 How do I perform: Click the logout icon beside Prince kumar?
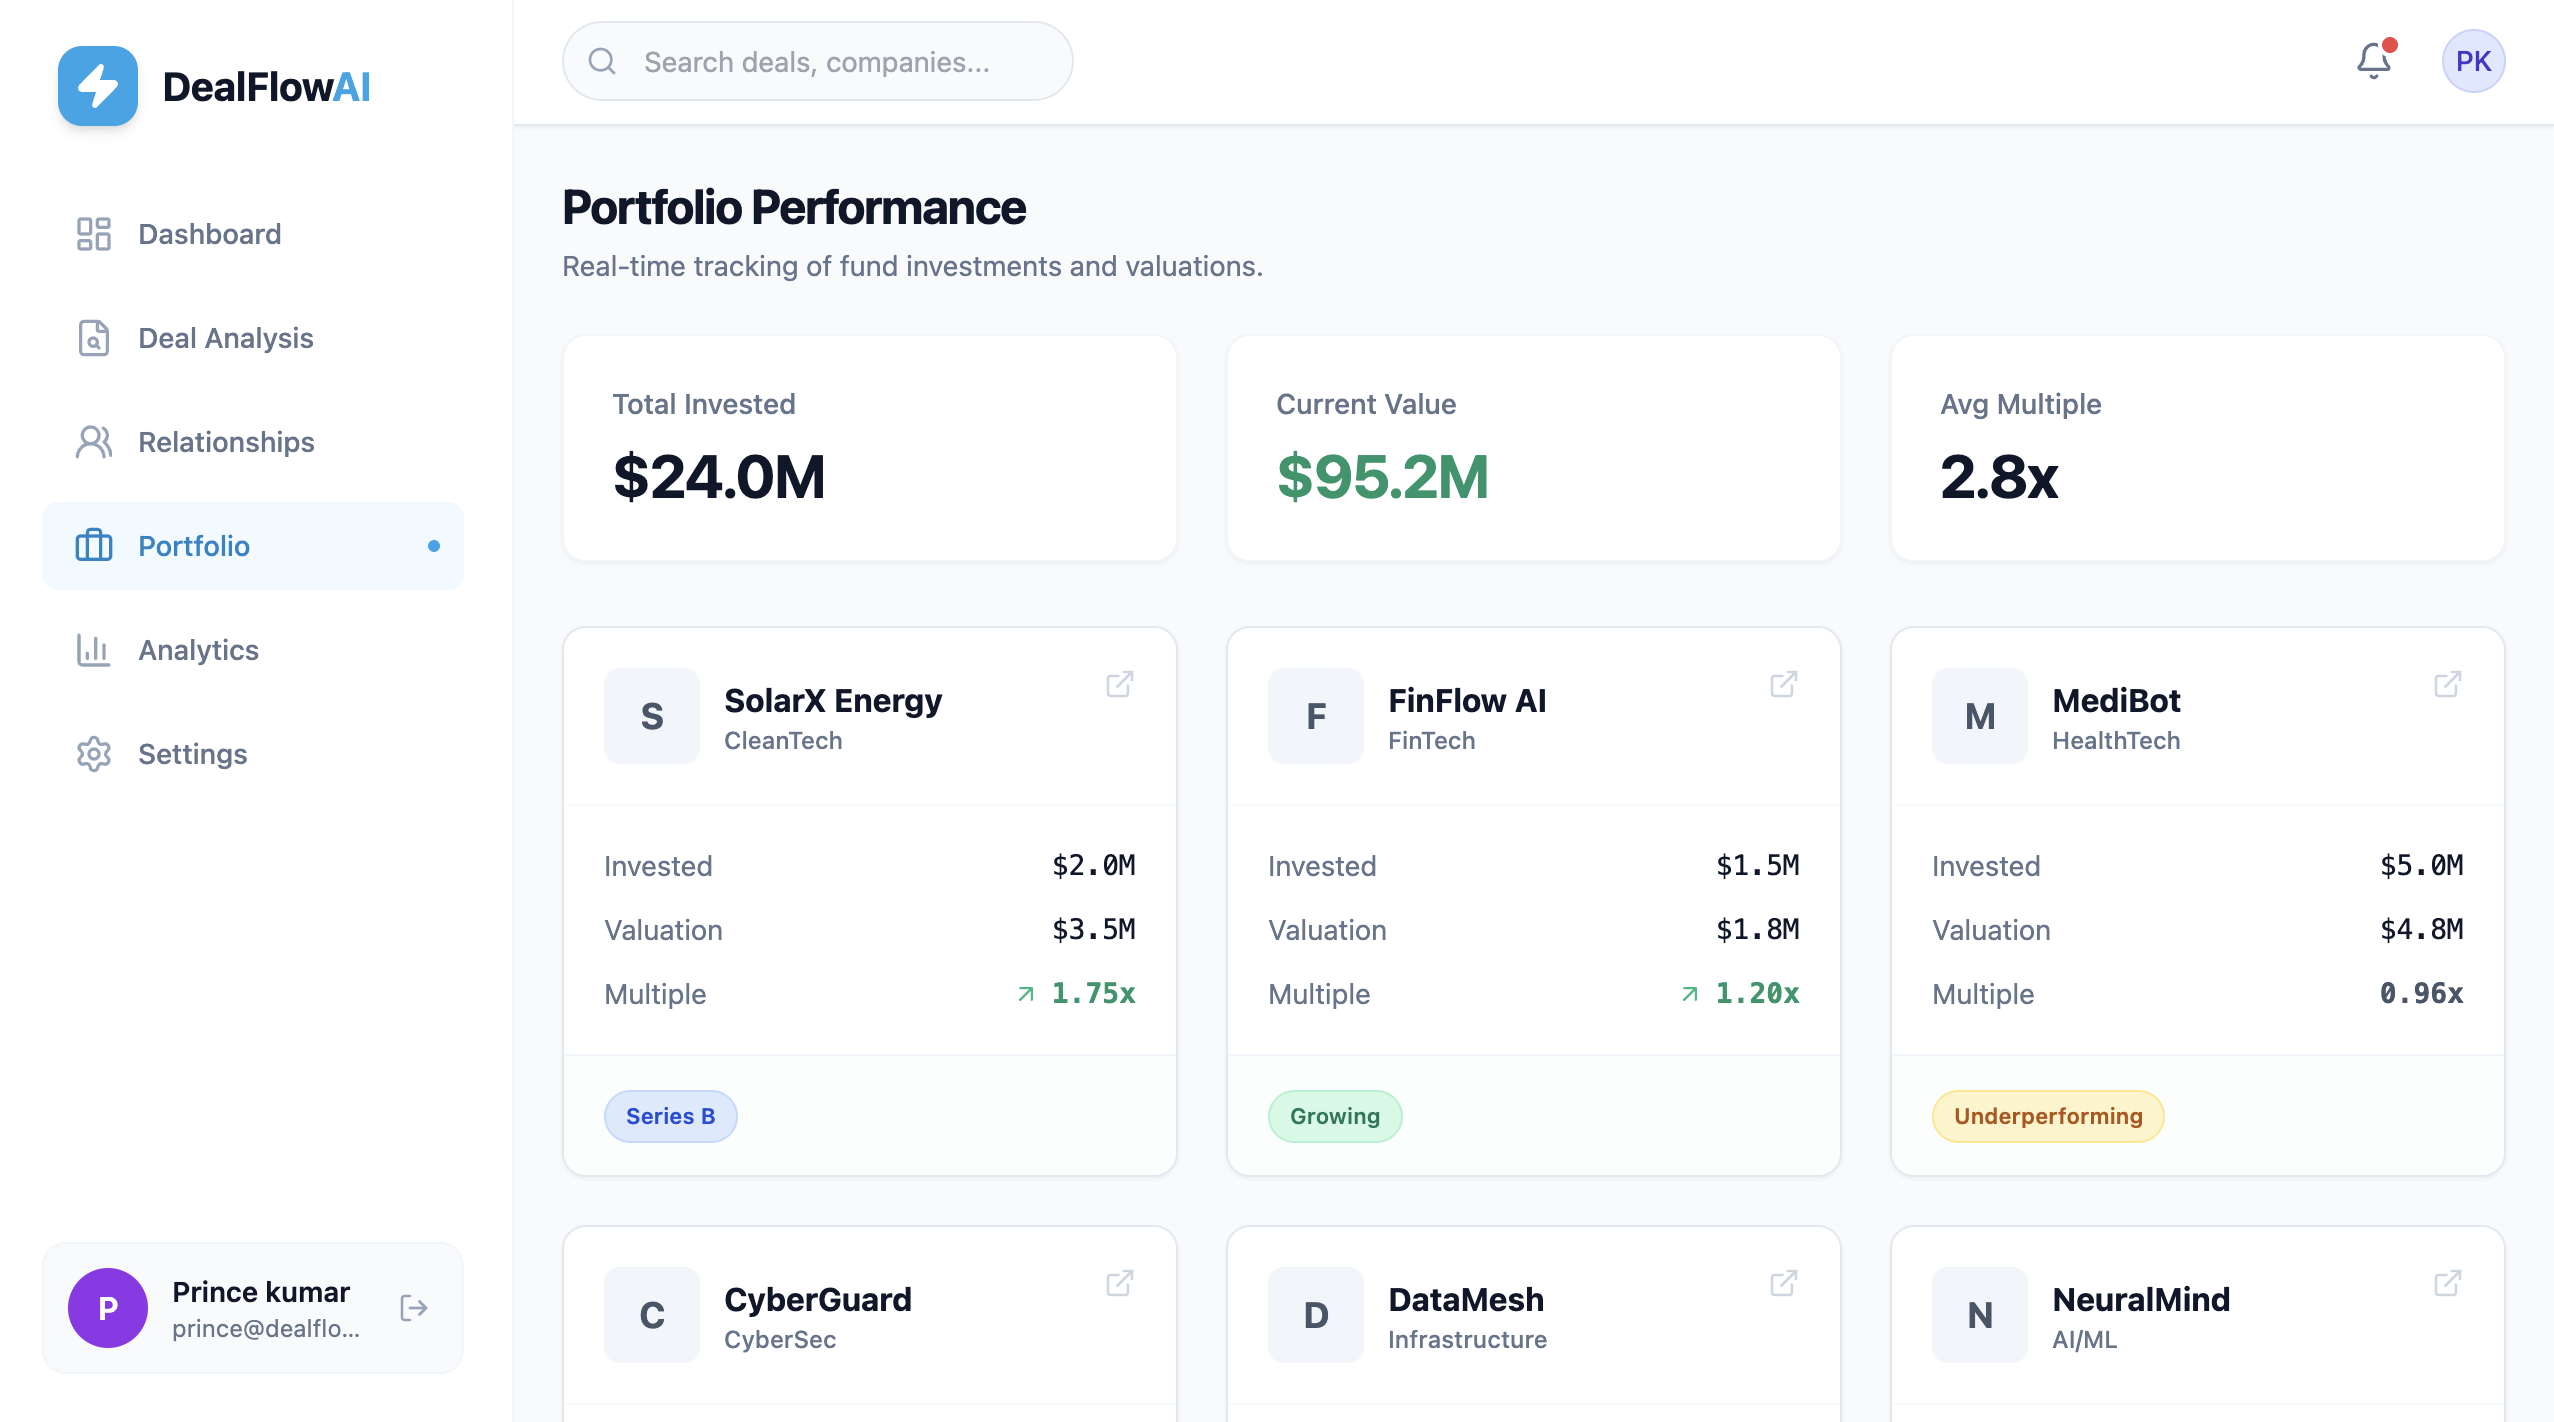[413, 1308]
